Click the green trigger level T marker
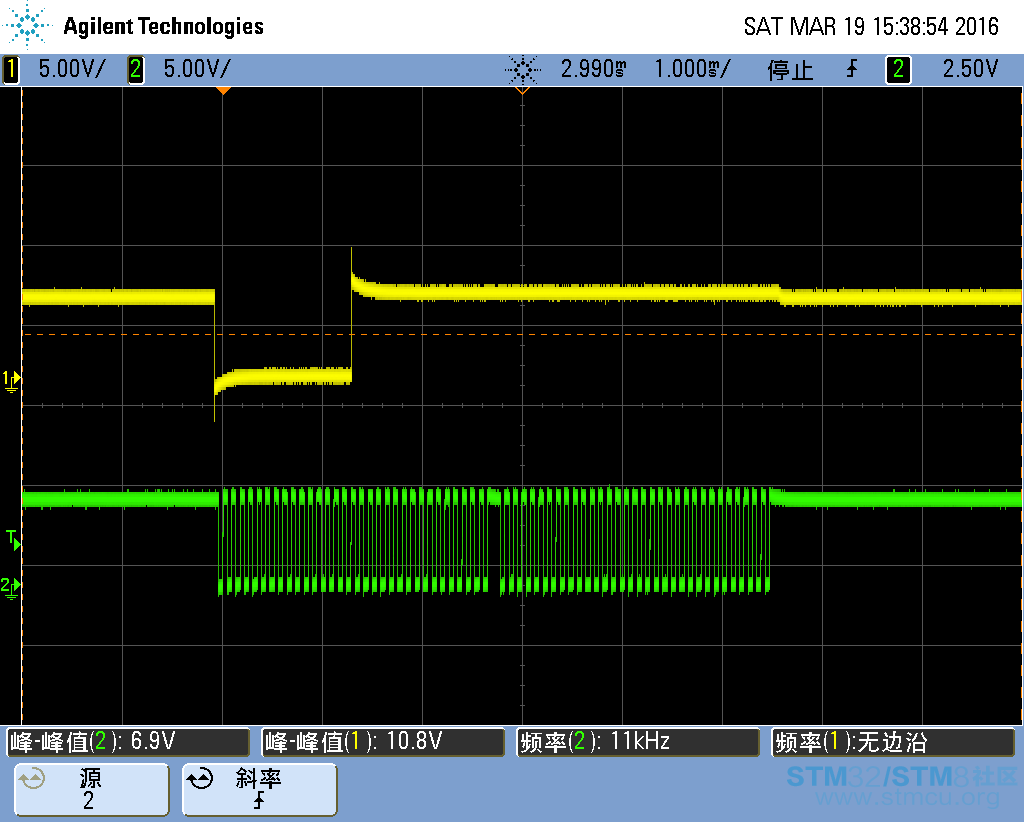 13,540
